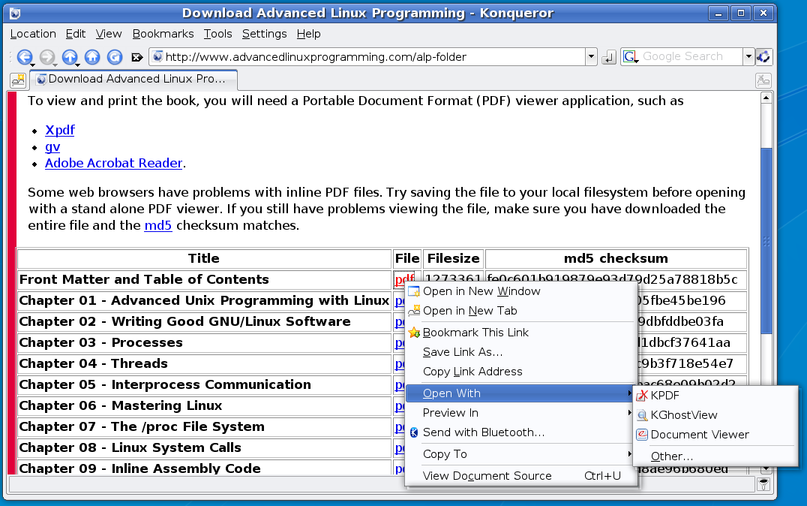Viewport: 807px width, 506px height.
Task: Click the status bar icon at bottom right
Action: [763, 484]
